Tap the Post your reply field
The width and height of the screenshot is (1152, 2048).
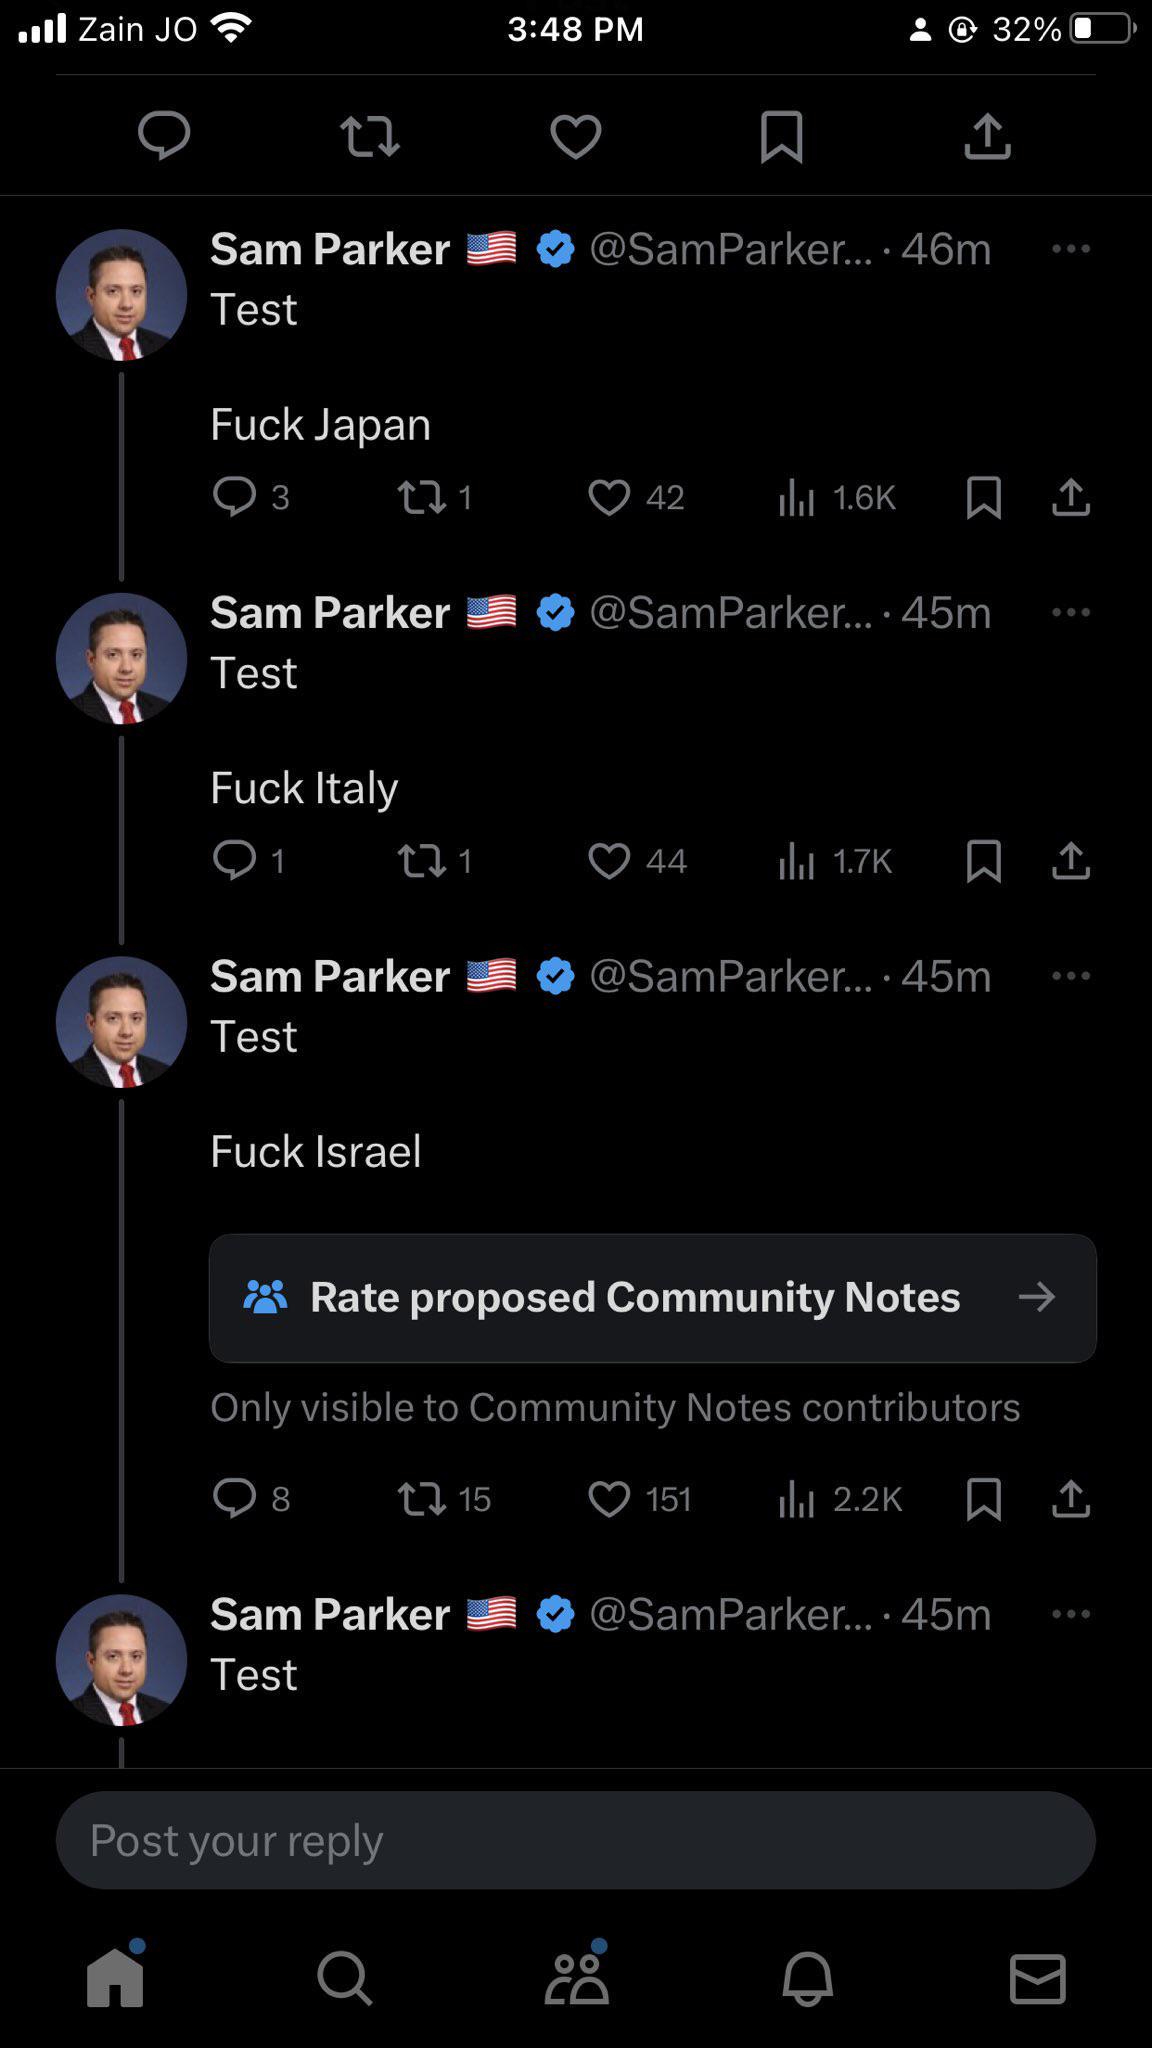575,1840
